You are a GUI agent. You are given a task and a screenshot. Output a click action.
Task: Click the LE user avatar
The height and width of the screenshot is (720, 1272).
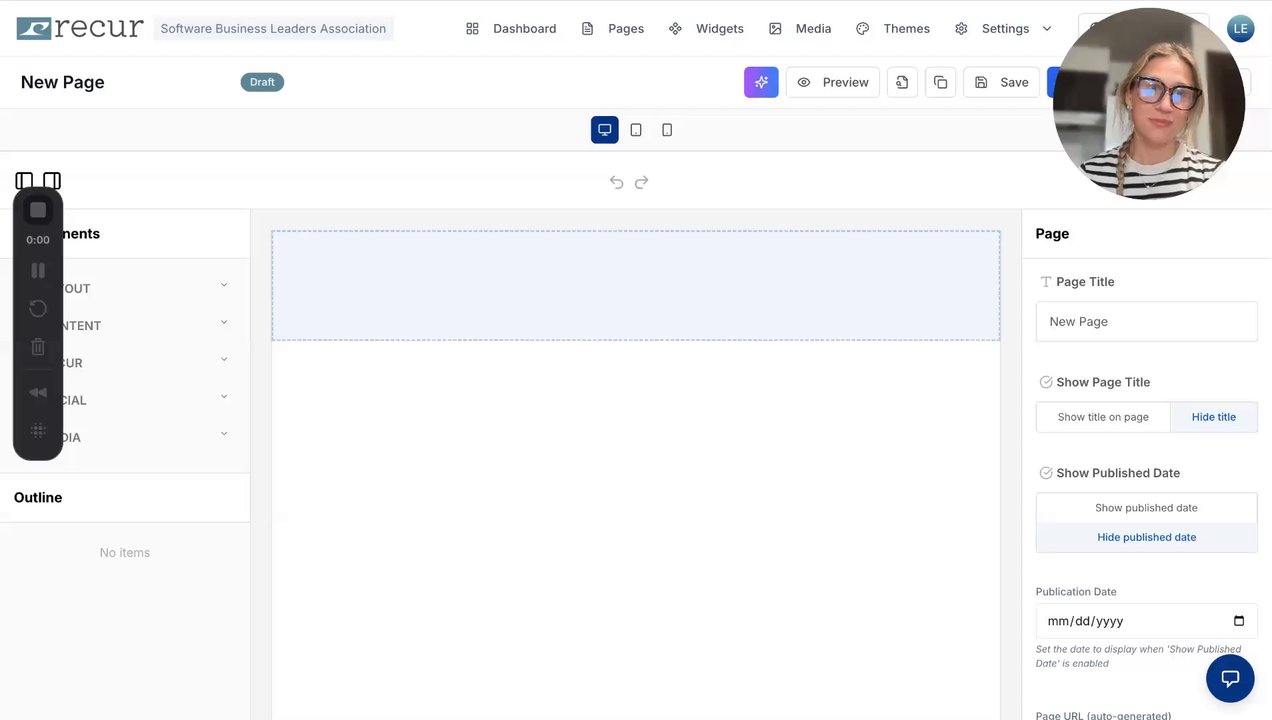(x=1240, y=28)
